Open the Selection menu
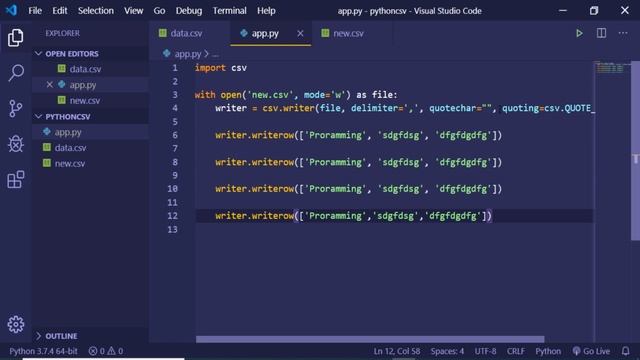Viewport: 640px width, 360px height. point(96,11)
